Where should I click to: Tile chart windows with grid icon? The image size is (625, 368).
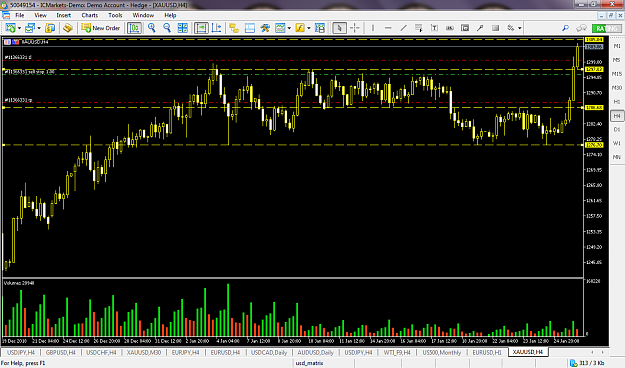click(183, 28)
